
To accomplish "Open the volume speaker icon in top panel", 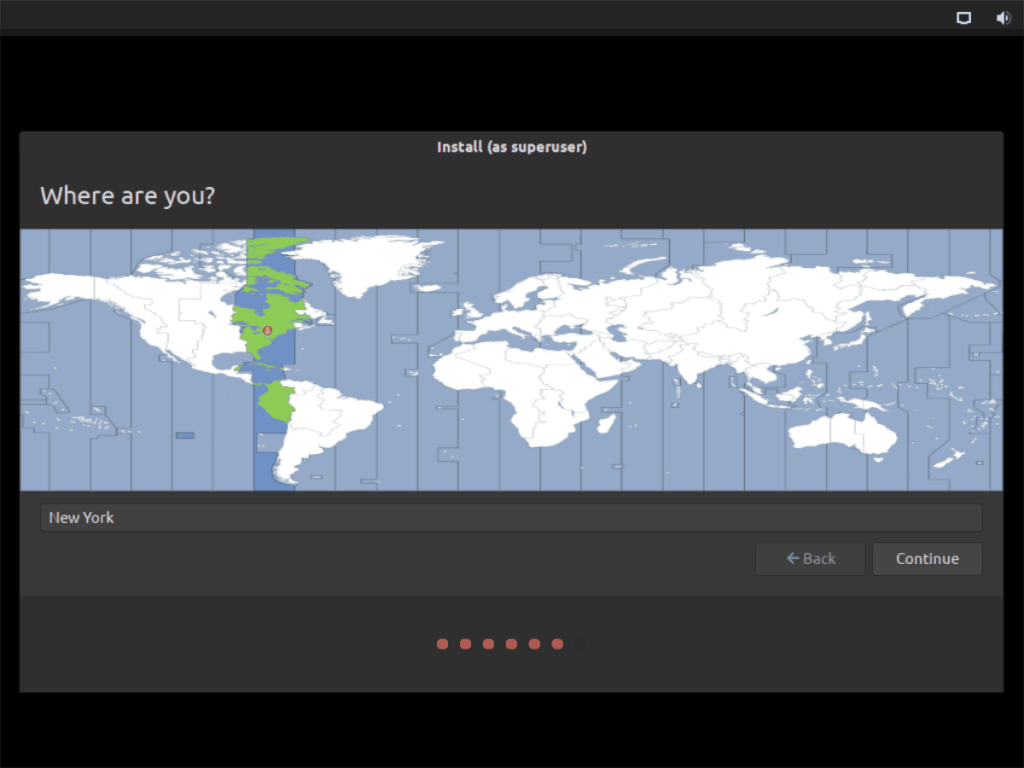I will click(1003, 18).
